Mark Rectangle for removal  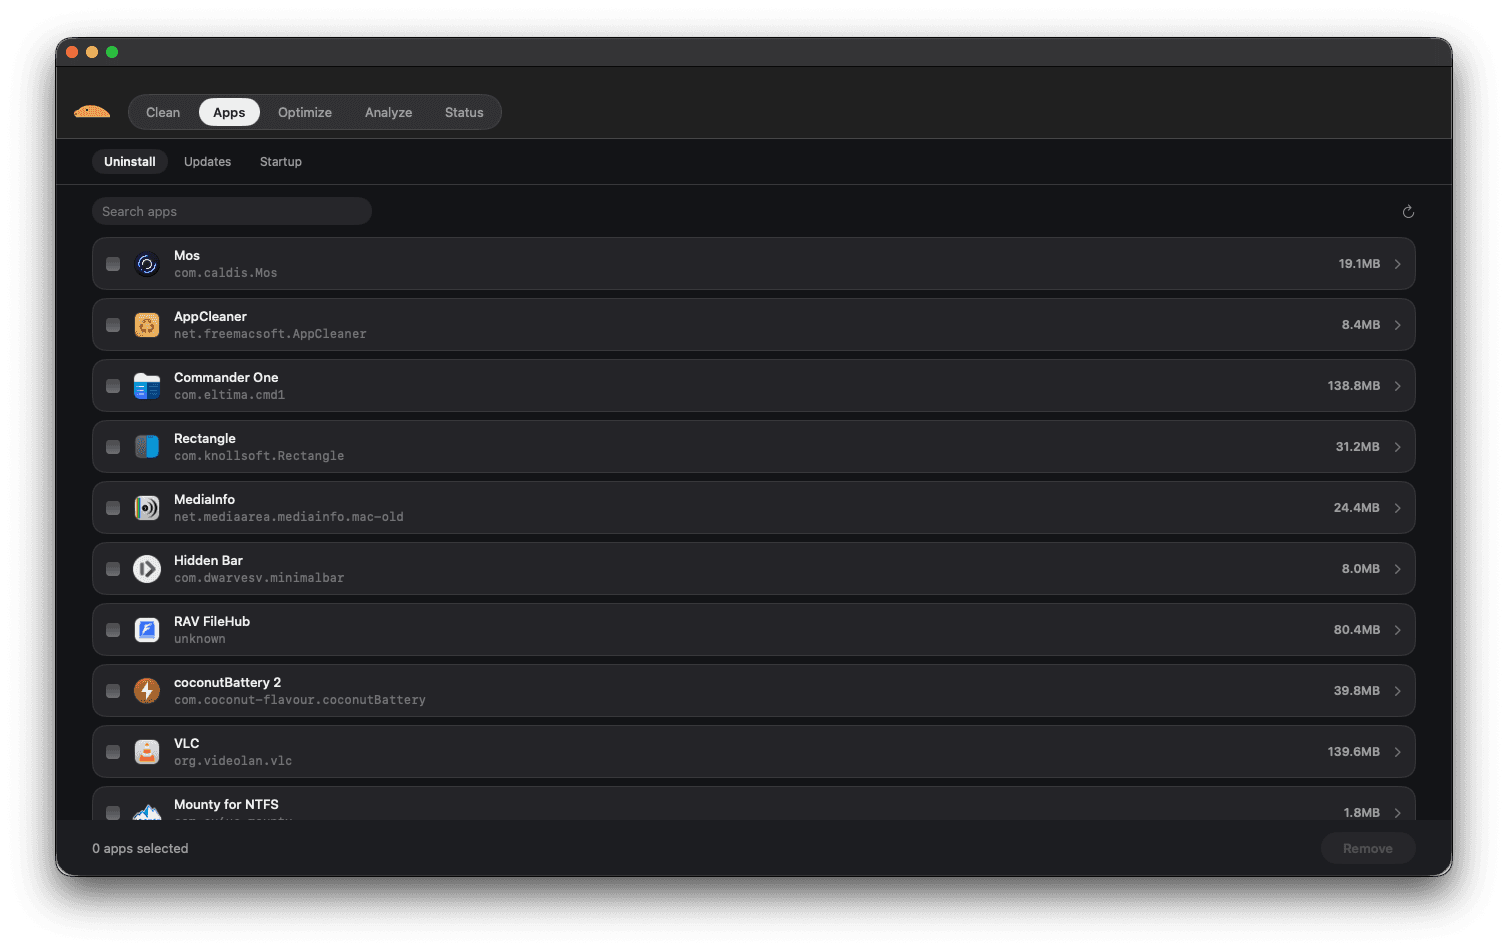(x=113, y=447)
